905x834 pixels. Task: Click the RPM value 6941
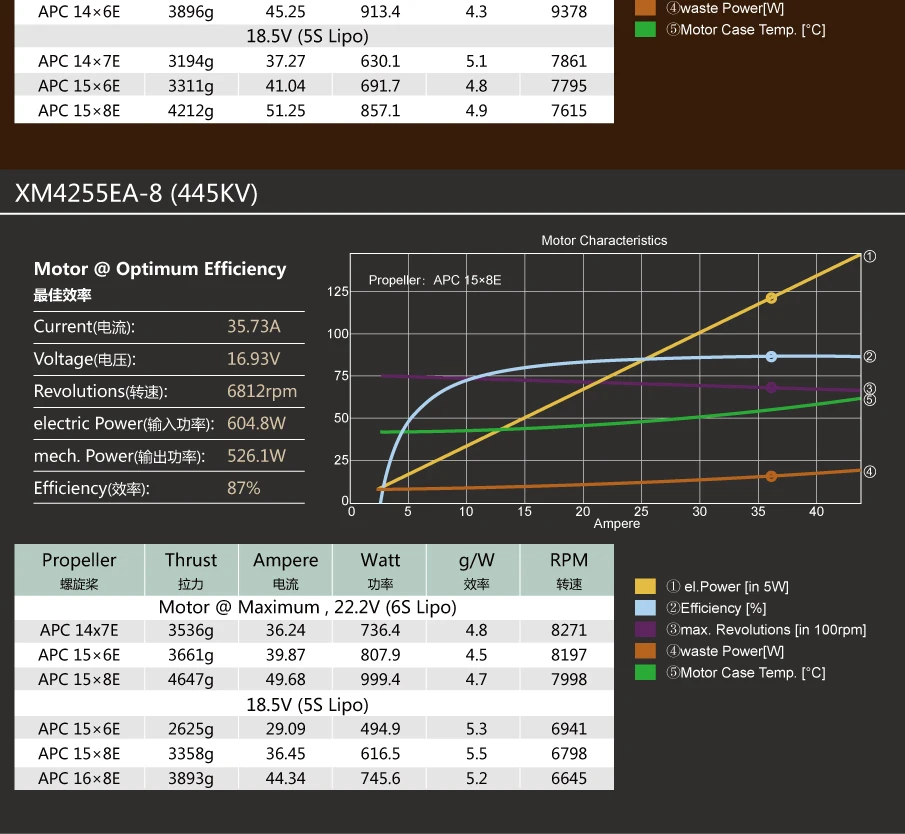pyautogui.click(x=569, y=728)
